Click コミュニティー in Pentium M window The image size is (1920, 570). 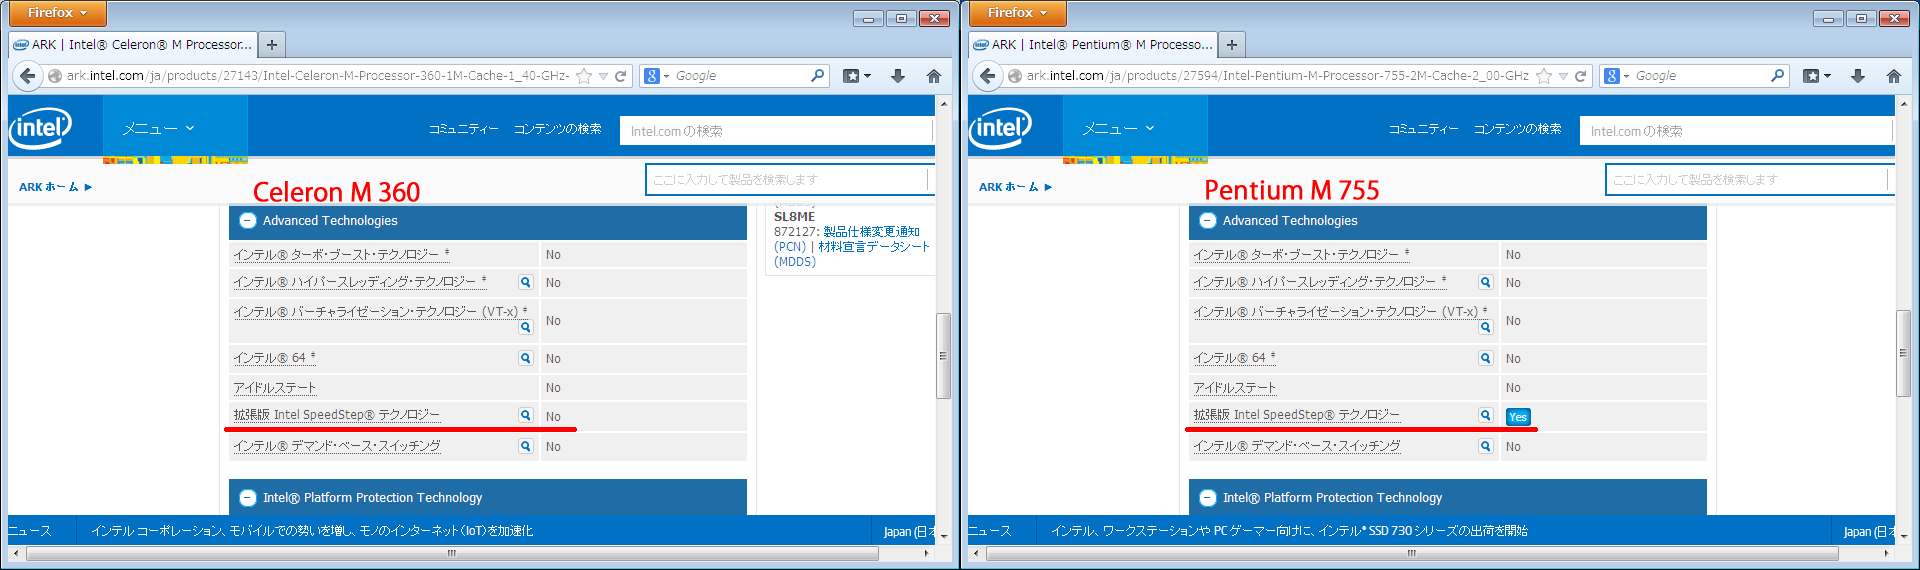[1423, 129]
